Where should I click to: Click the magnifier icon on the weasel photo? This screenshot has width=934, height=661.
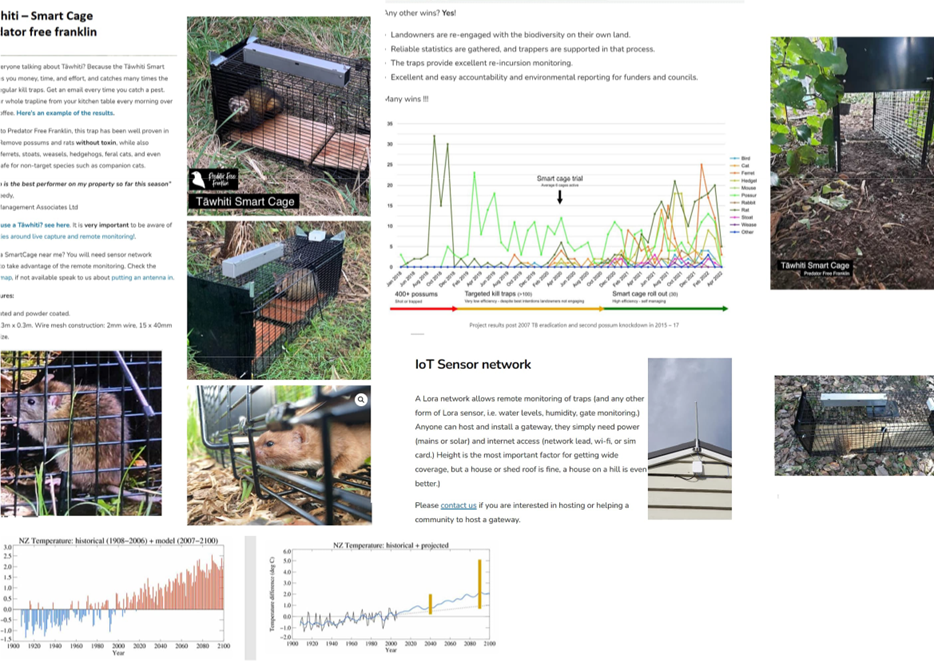pyautogui.click(x=361, y=400)
